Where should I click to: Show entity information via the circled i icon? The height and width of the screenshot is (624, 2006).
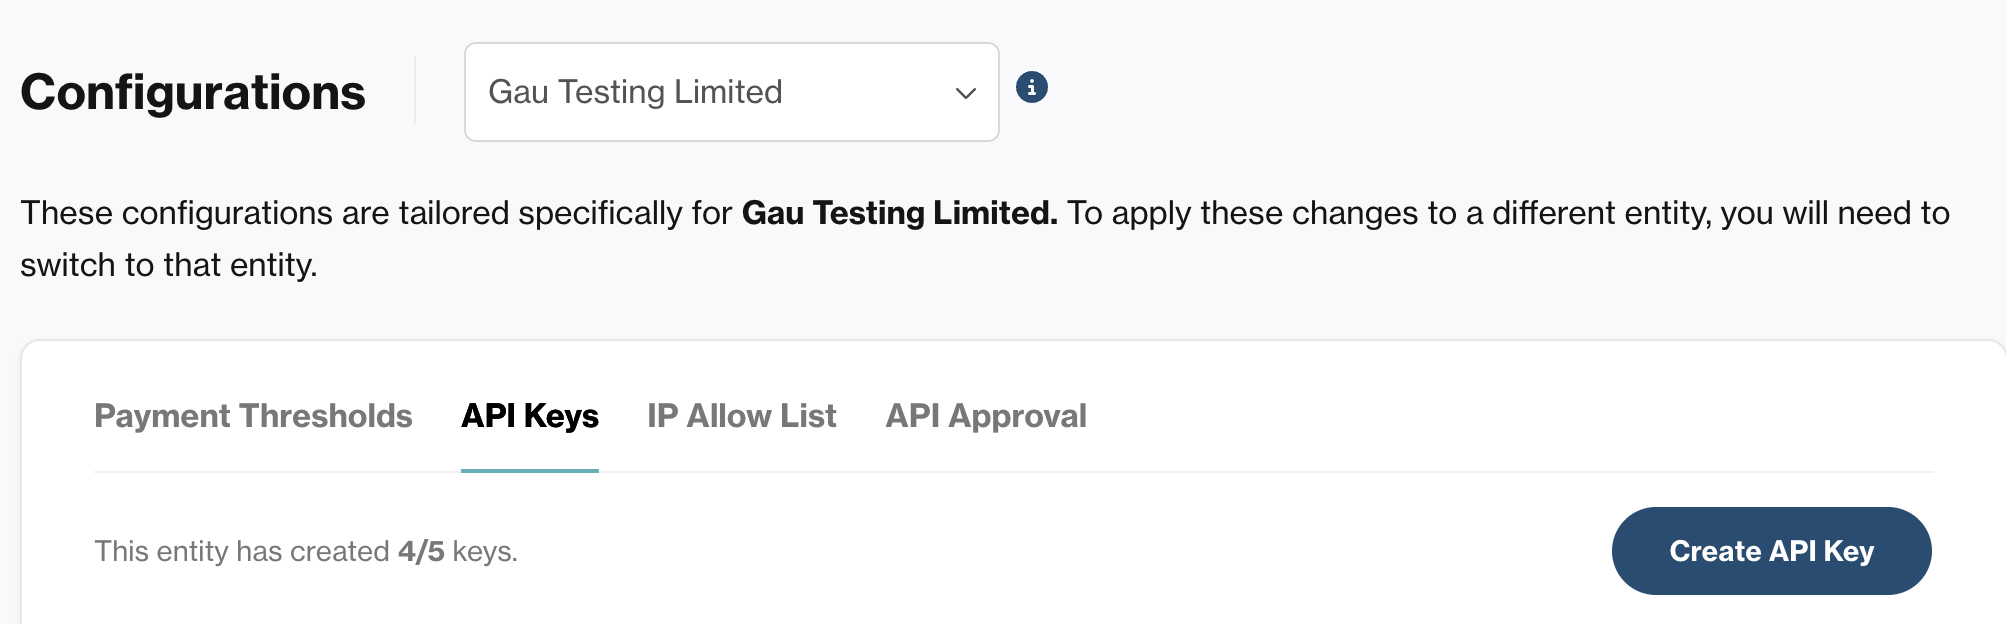point(1032,87)
